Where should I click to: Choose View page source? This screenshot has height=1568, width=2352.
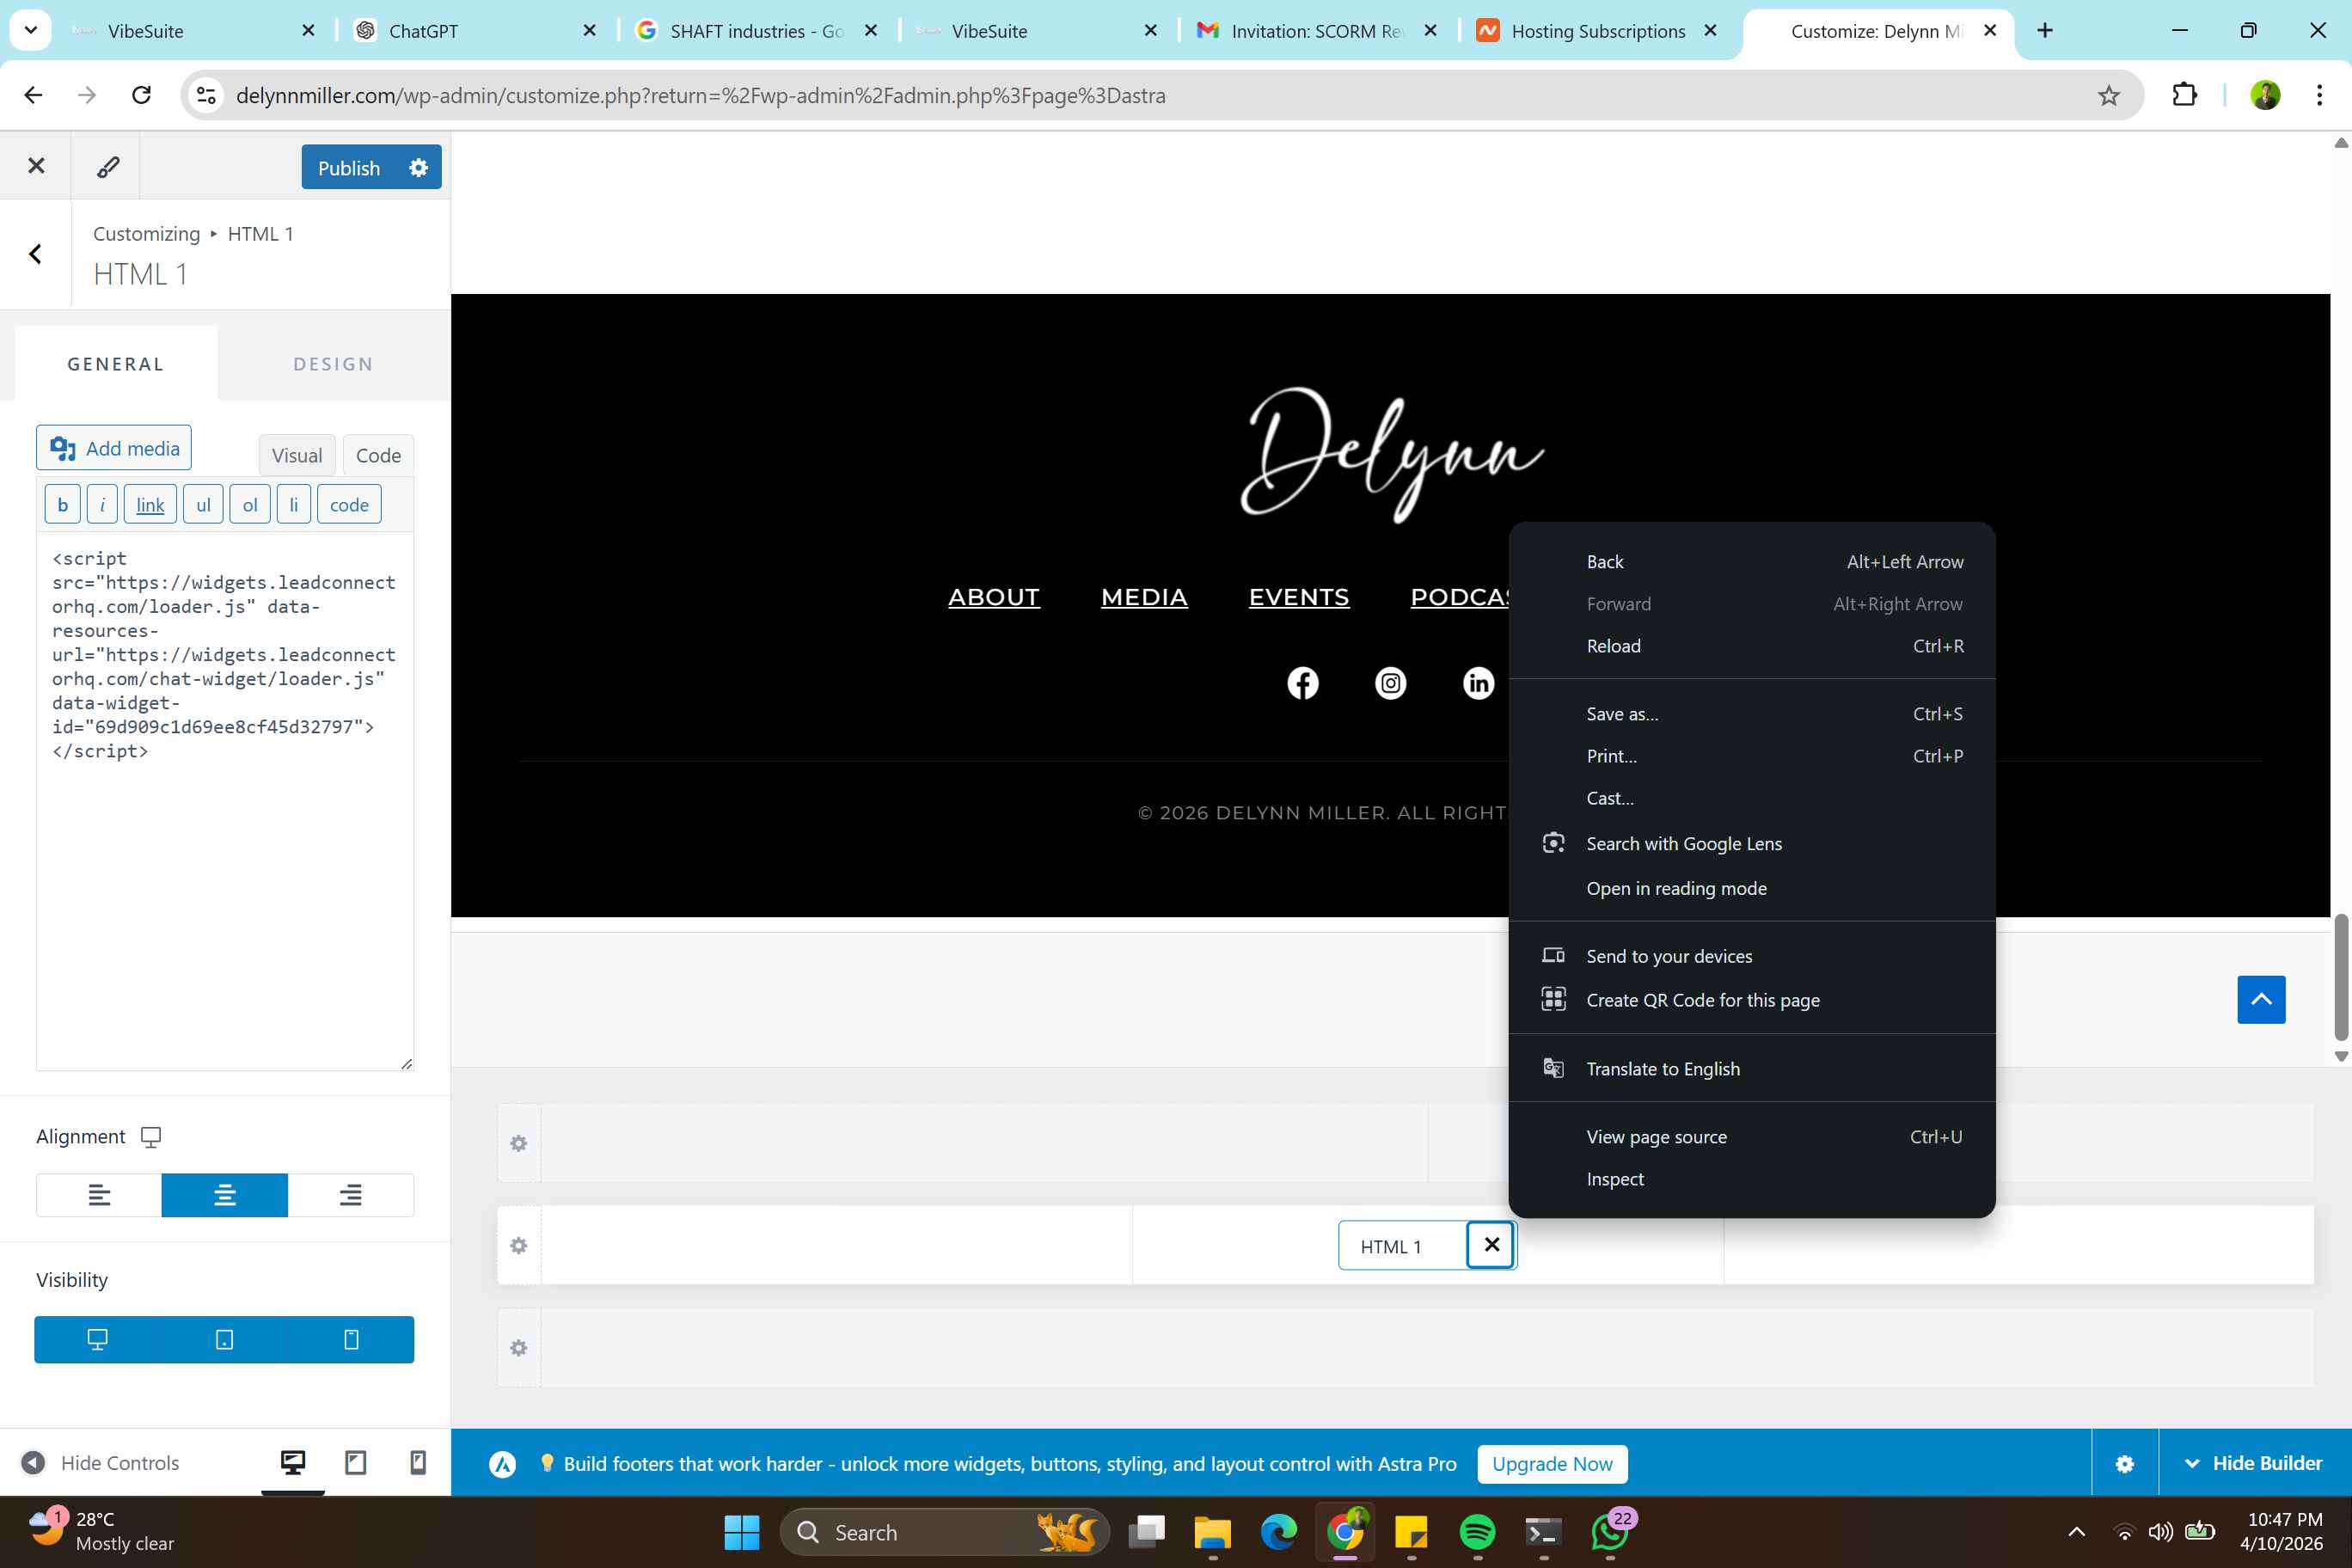1752,1137
